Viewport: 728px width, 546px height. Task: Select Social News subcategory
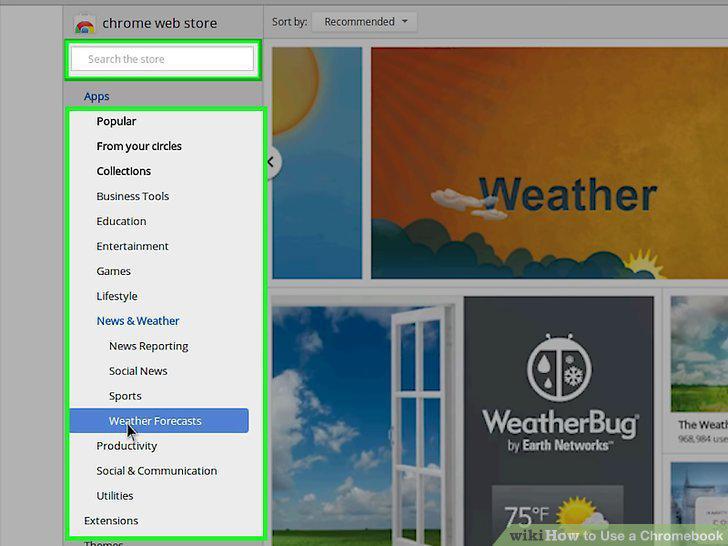click(138, 371)
